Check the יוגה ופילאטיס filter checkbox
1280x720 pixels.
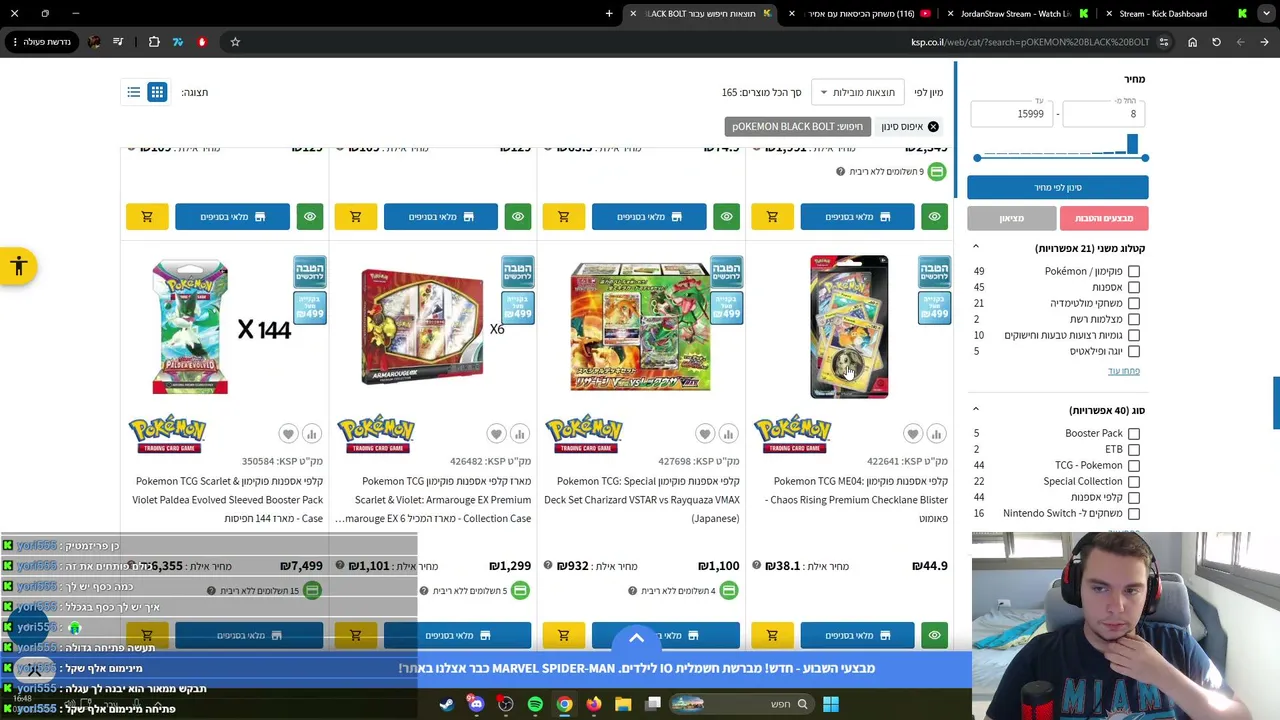pyautogui.click(x=1134, y=351)
